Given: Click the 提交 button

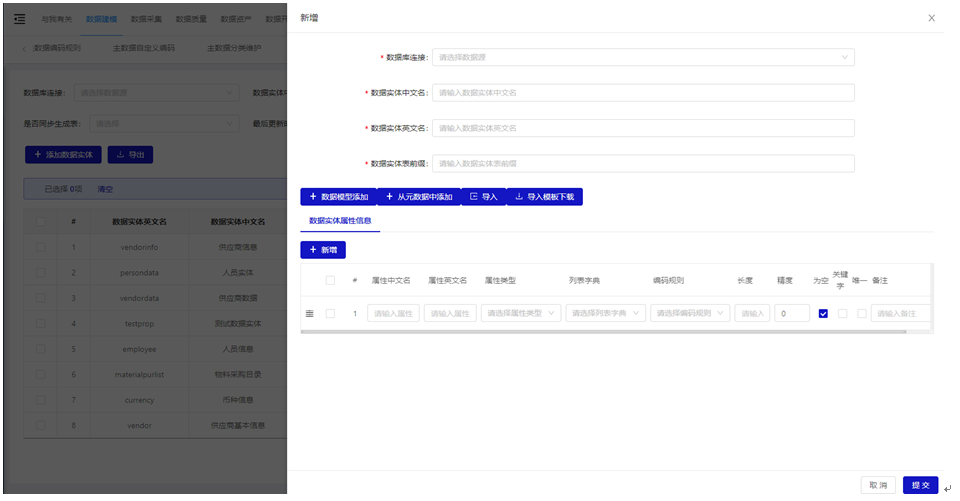Looking at the screenshot, I should pyautogui.click(x=920, y=485).
